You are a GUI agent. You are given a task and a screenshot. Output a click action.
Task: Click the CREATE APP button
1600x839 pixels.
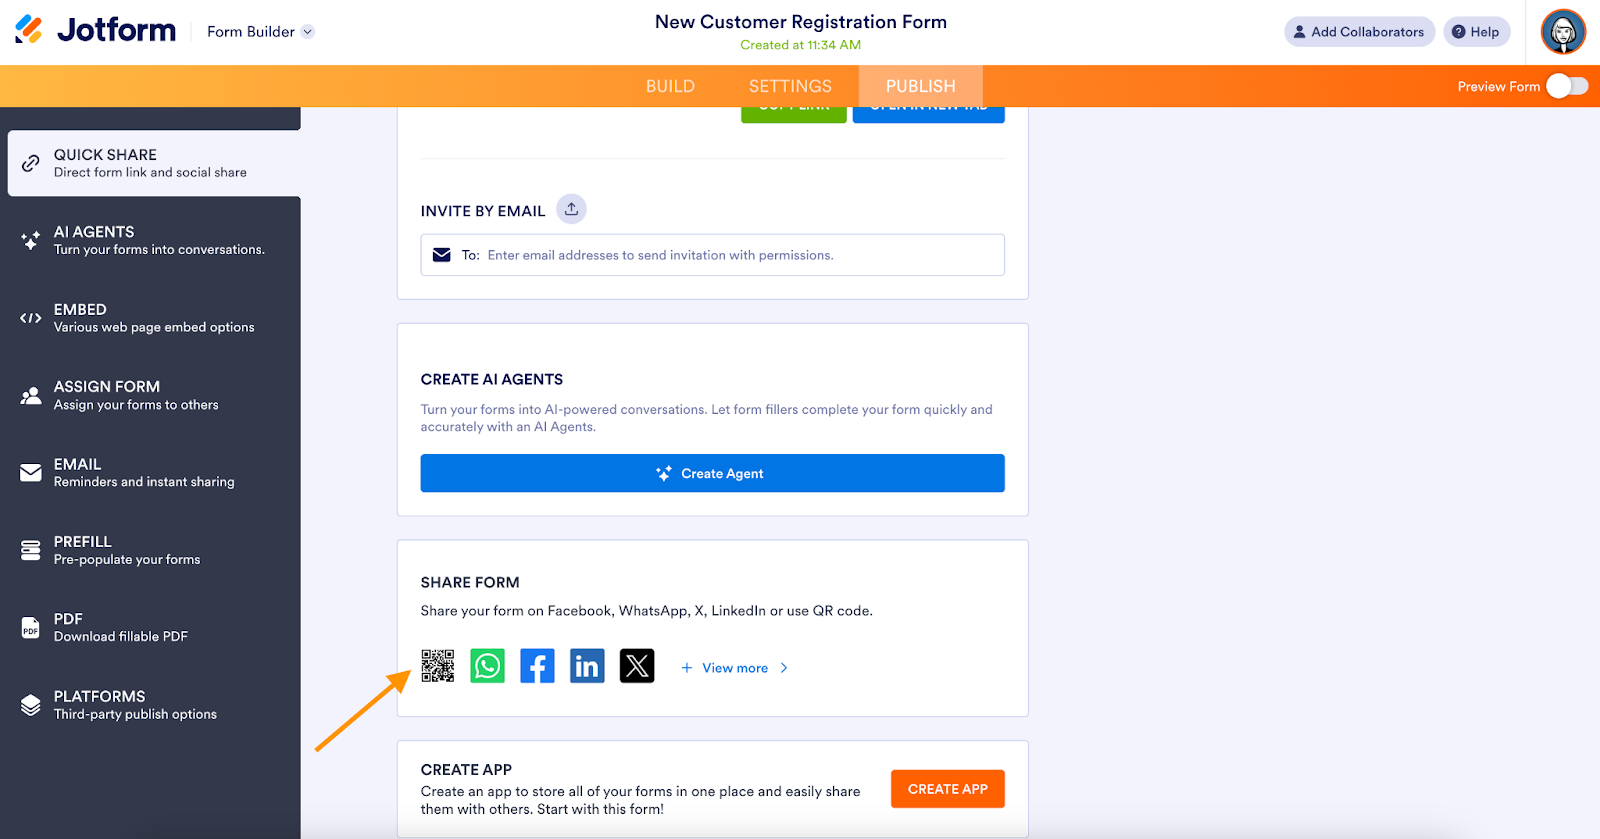(x=947, y=789)
